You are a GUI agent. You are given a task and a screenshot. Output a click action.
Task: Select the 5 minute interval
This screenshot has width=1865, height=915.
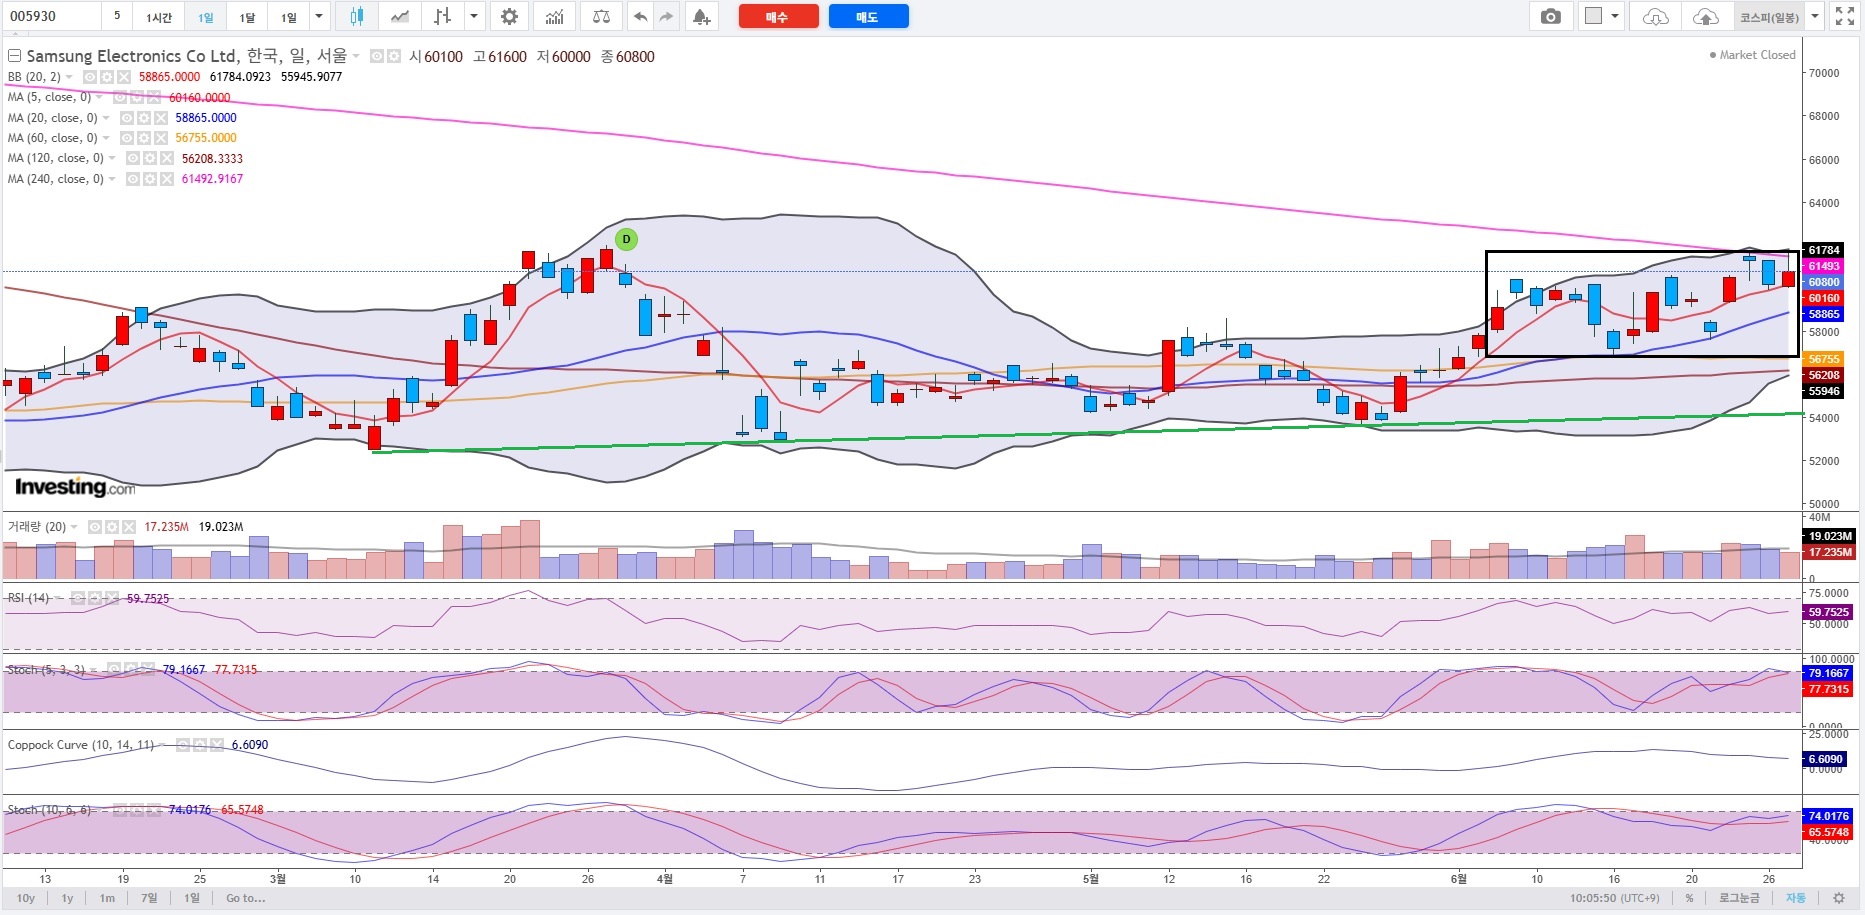tap(117, 16)
